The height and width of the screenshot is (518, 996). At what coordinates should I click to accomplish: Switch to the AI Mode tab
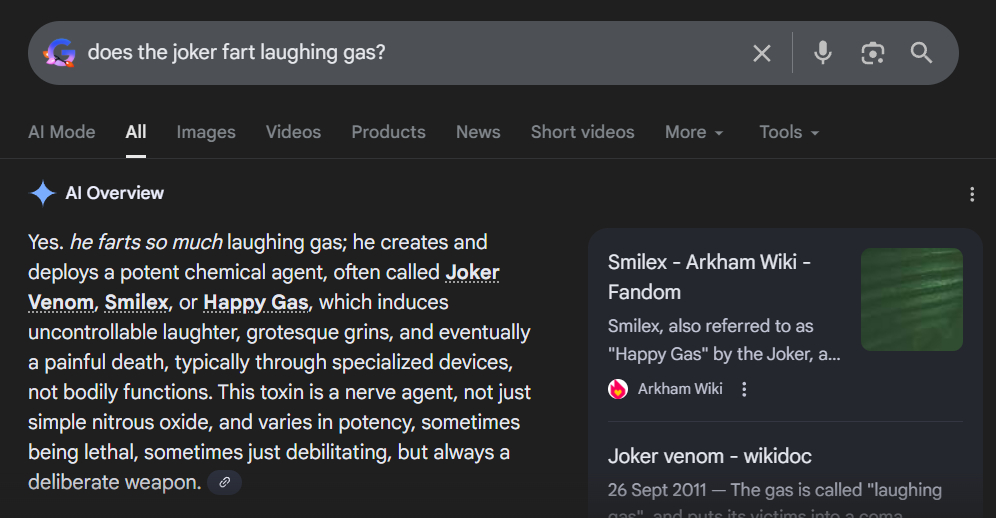(x=62, y=132)
